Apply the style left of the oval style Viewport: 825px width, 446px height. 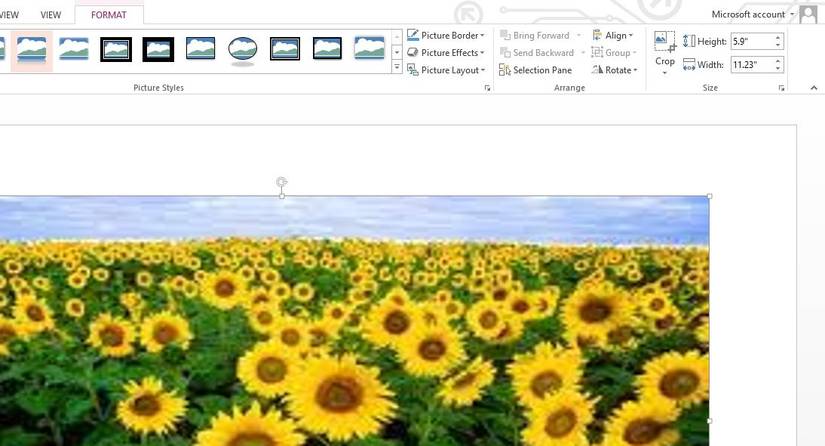pyautogui.click(x=200, y=48)
